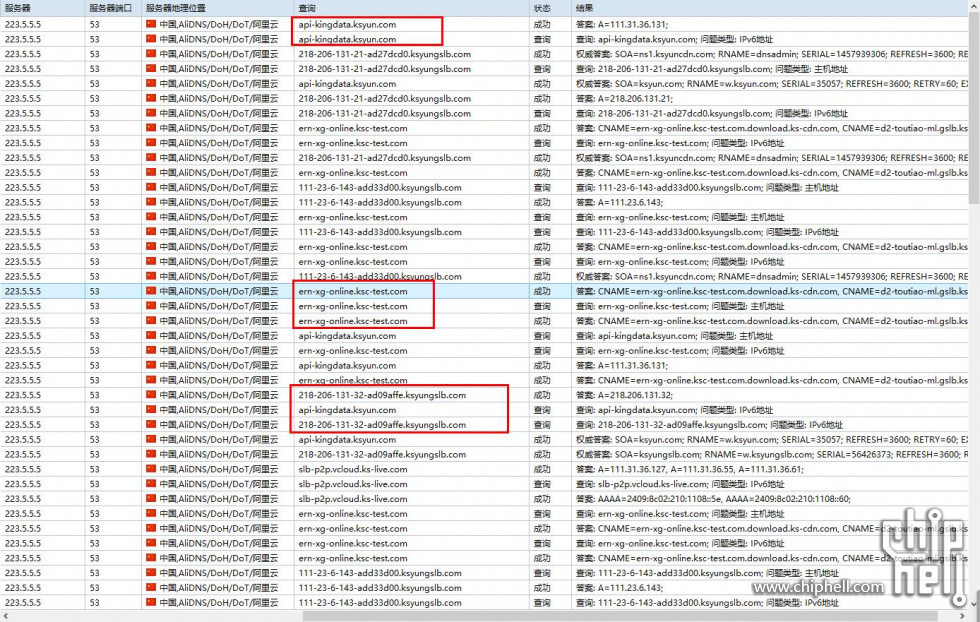
Task: Sort by the 服务器 column header
Action: [x=42, y=8]
